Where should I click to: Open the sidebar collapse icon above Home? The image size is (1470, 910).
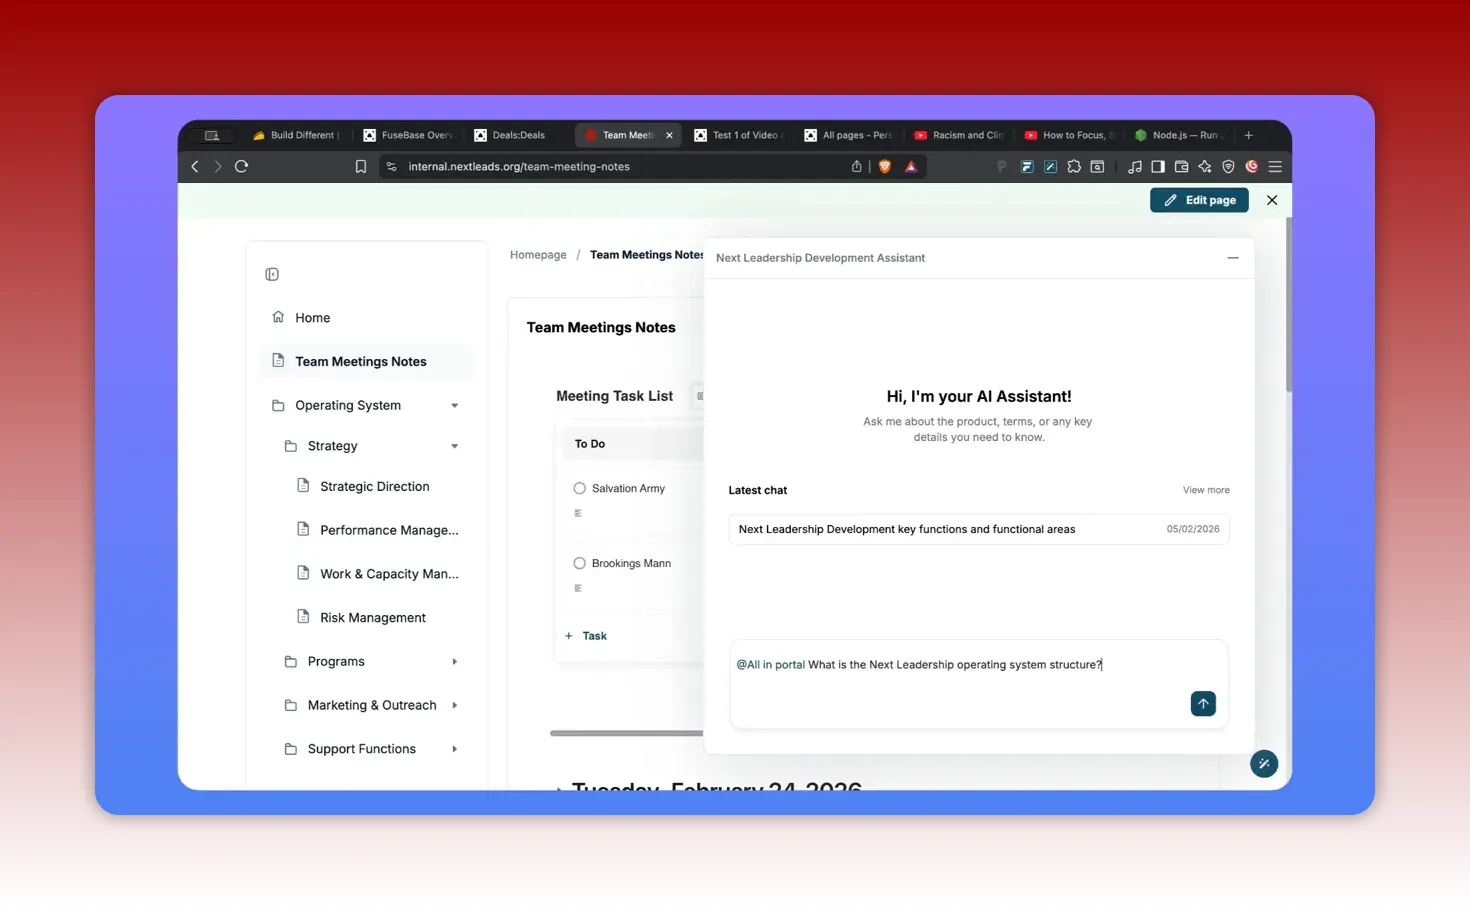click(271, 273)
